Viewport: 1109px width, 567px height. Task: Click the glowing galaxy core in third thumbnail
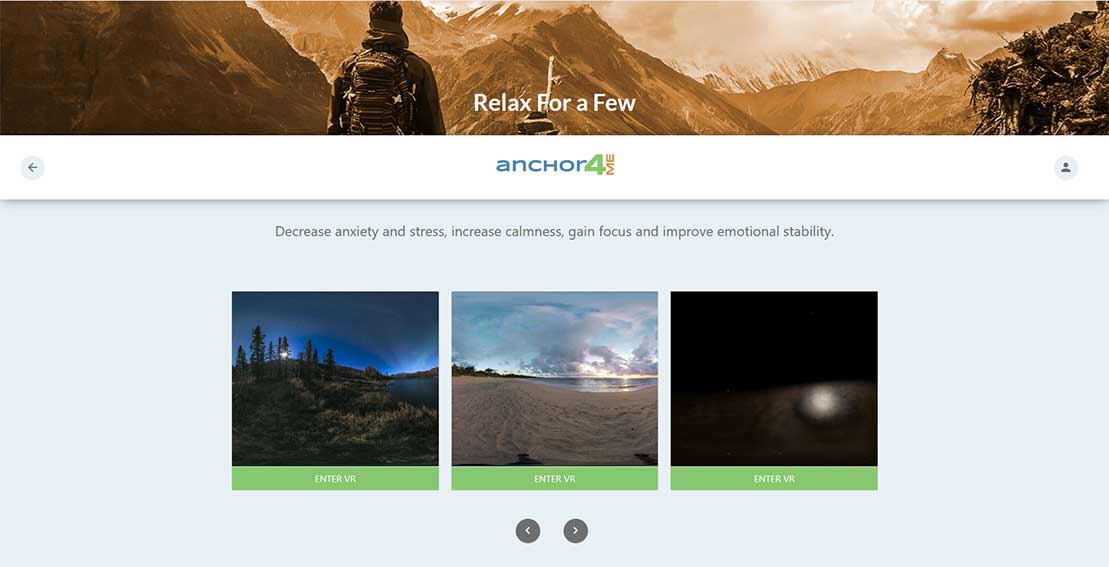coord(822,403)
